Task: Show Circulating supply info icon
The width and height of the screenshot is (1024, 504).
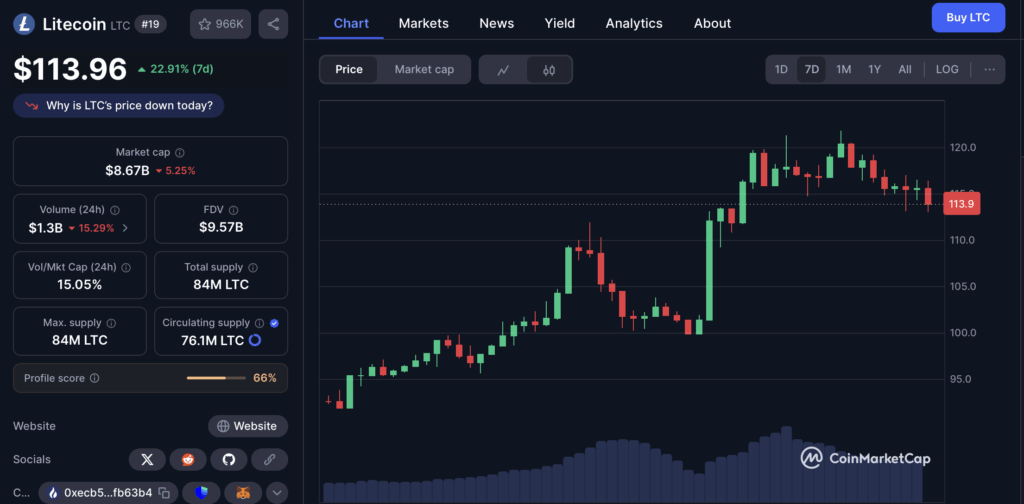Action: (259, 323)
